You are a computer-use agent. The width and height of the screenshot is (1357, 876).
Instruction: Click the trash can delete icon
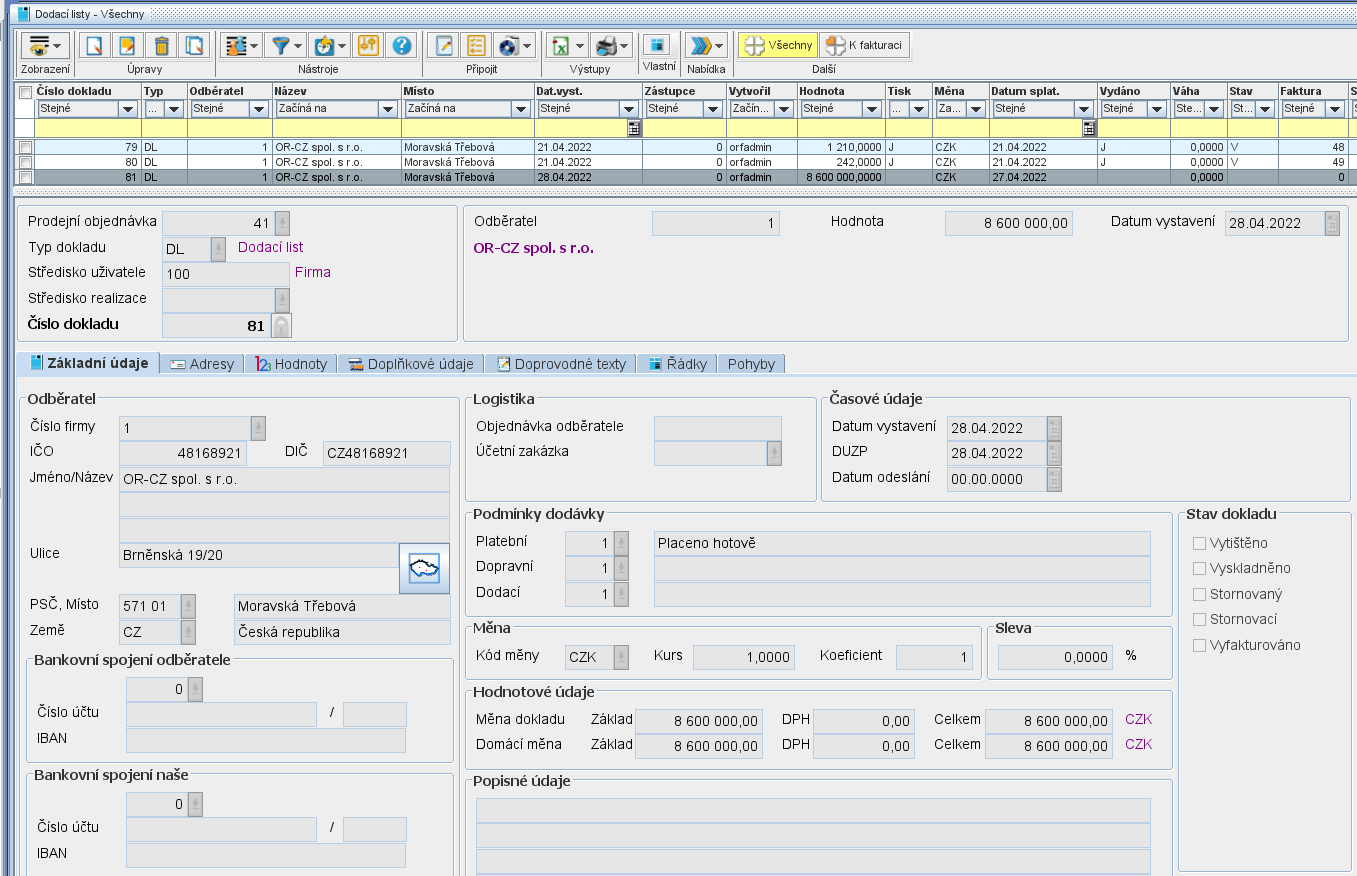click(x=160, y=46)
